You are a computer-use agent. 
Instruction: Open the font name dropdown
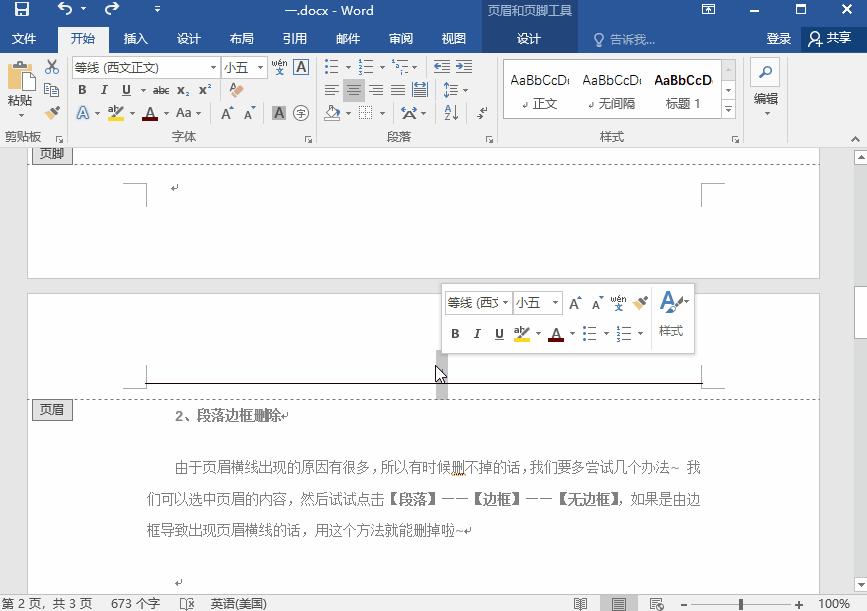(213, 68)
